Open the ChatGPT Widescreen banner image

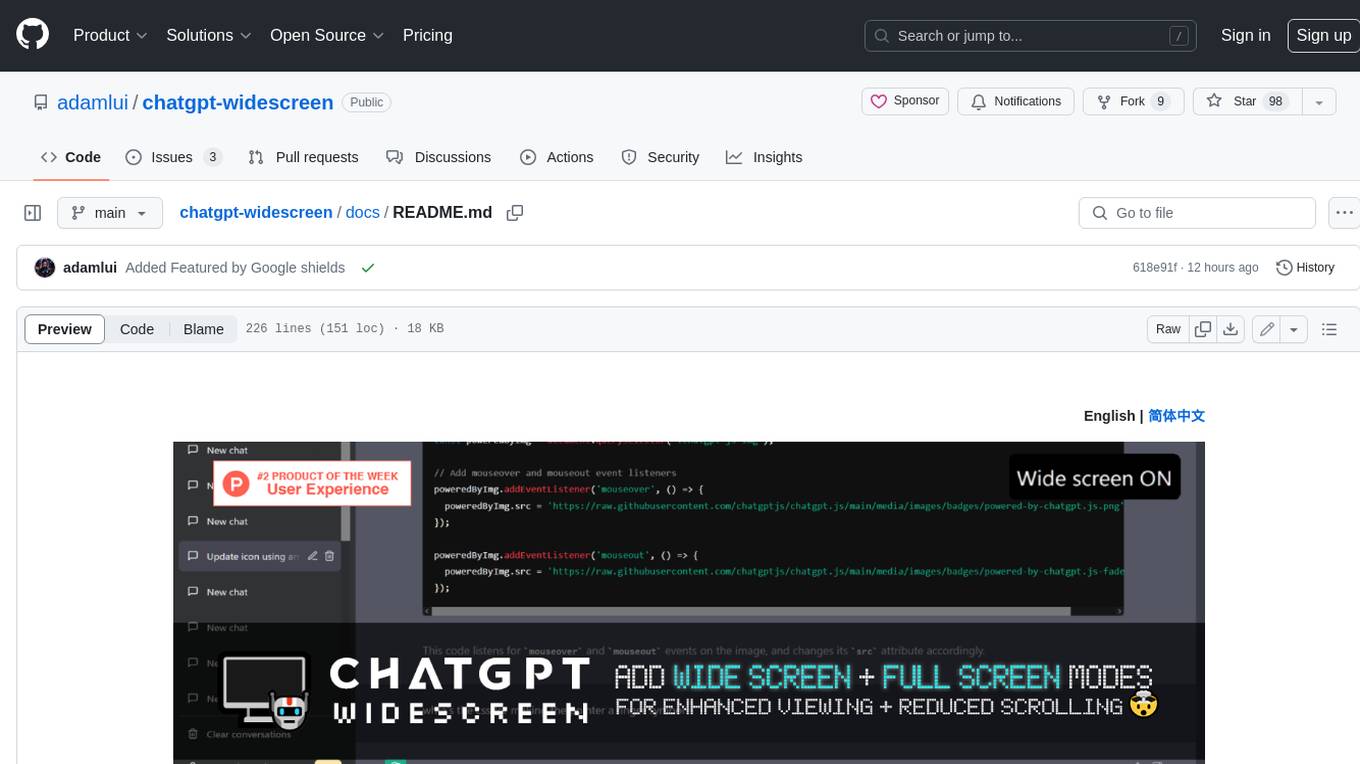pos(689,602)
